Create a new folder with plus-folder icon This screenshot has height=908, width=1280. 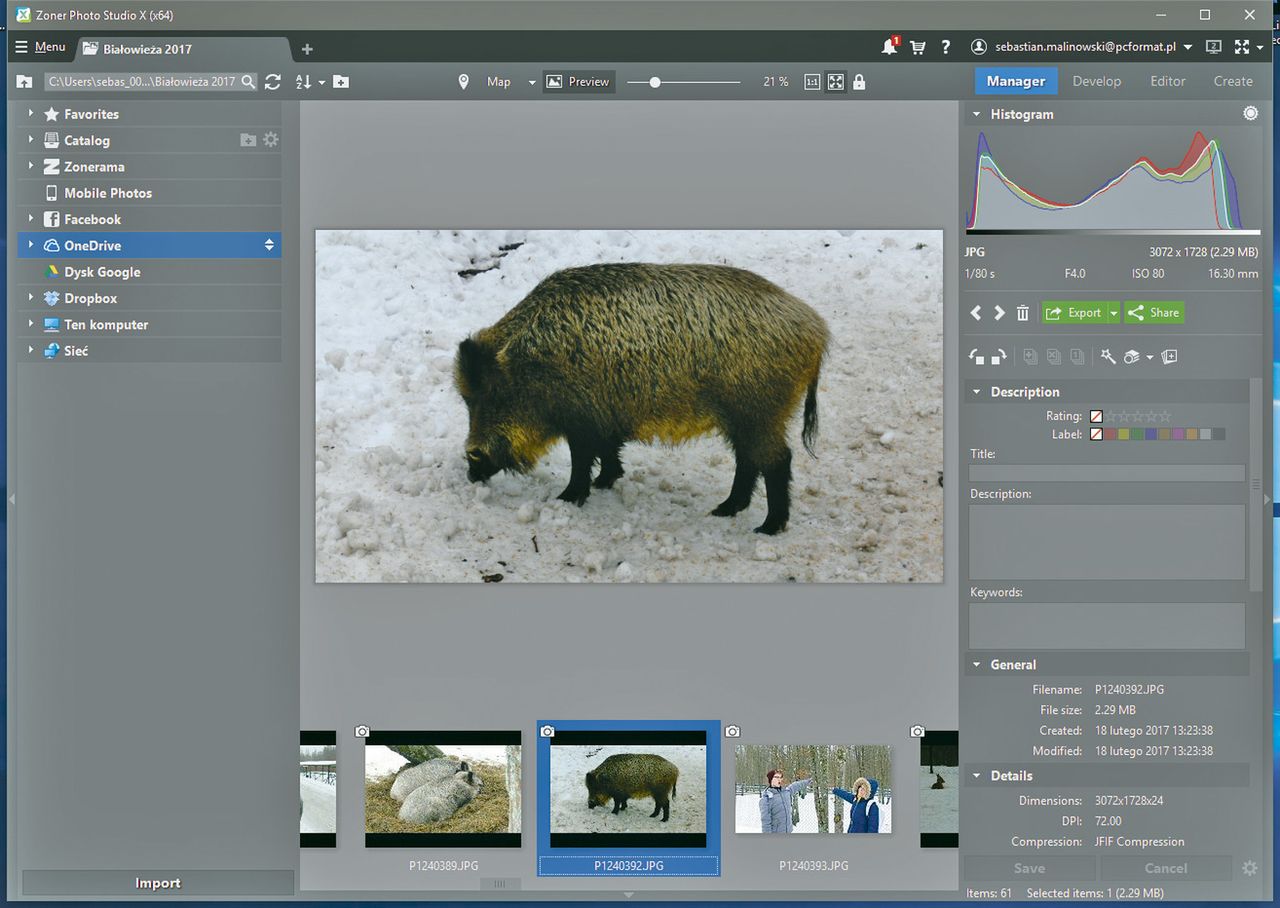tap(341, 82)
